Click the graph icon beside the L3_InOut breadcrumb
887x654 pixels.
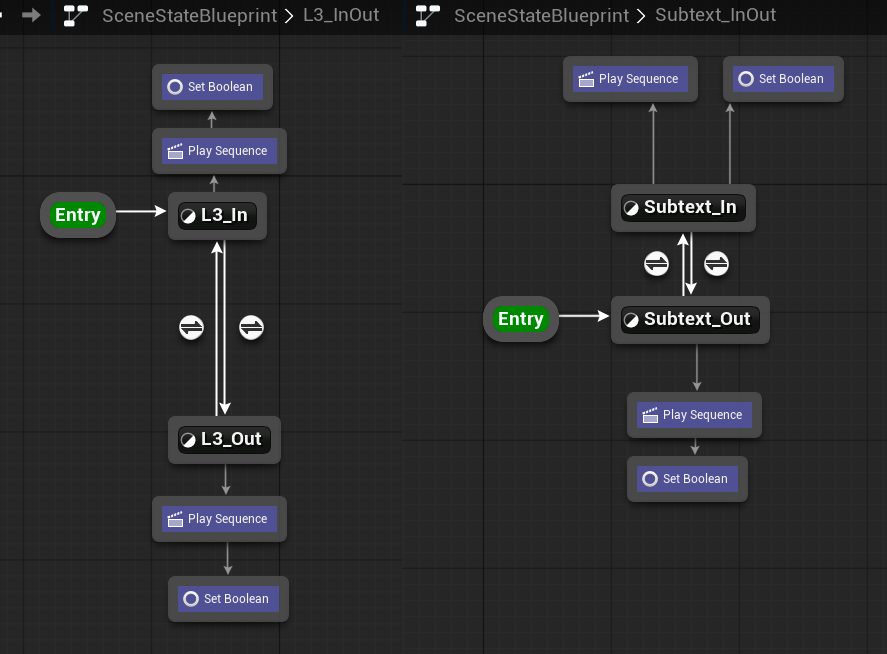tap(75, 15)
